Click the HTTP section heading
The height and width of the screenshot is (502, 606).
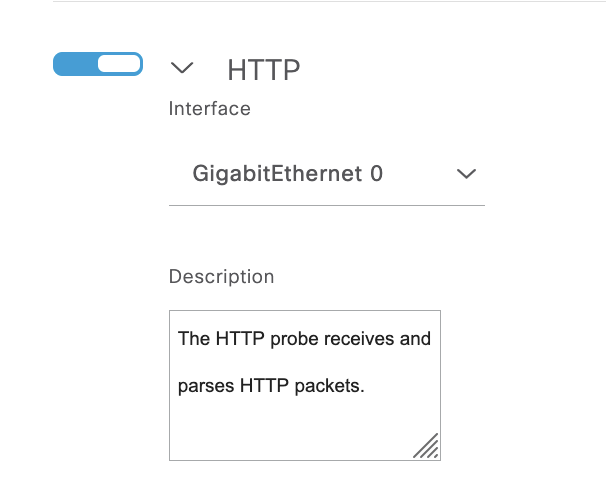264,69
